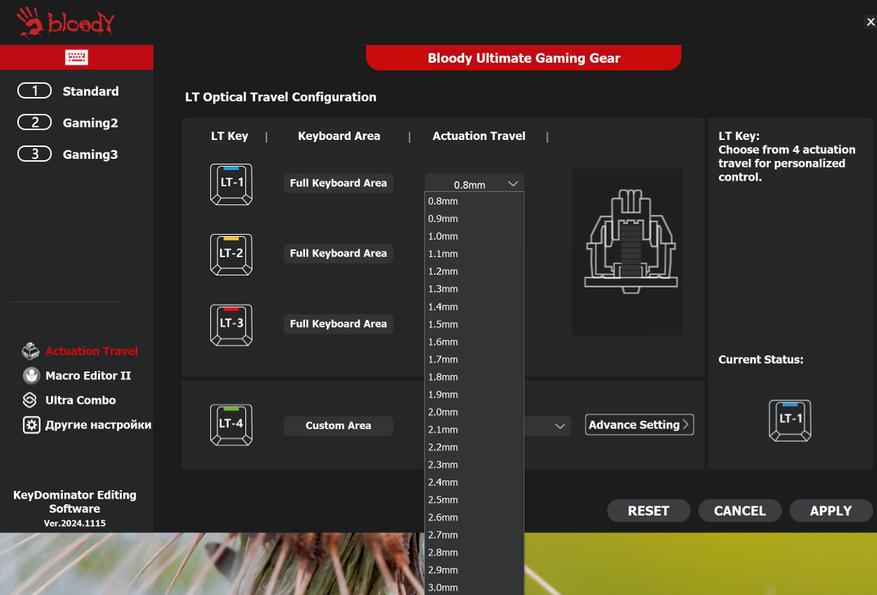Choose 2.8mm actuation travel

click(474, 552)
